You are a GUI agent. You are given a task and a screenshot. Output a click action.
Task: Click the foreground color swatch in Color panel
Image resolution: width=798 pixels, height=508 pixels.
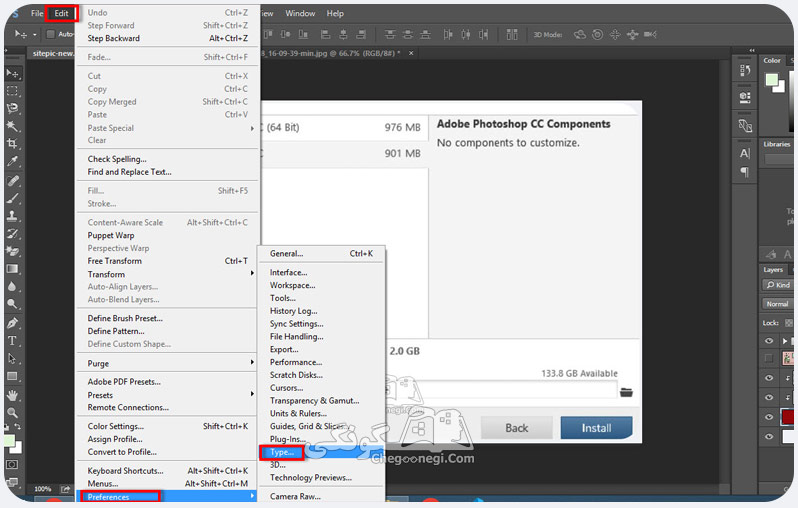point(772,80)
